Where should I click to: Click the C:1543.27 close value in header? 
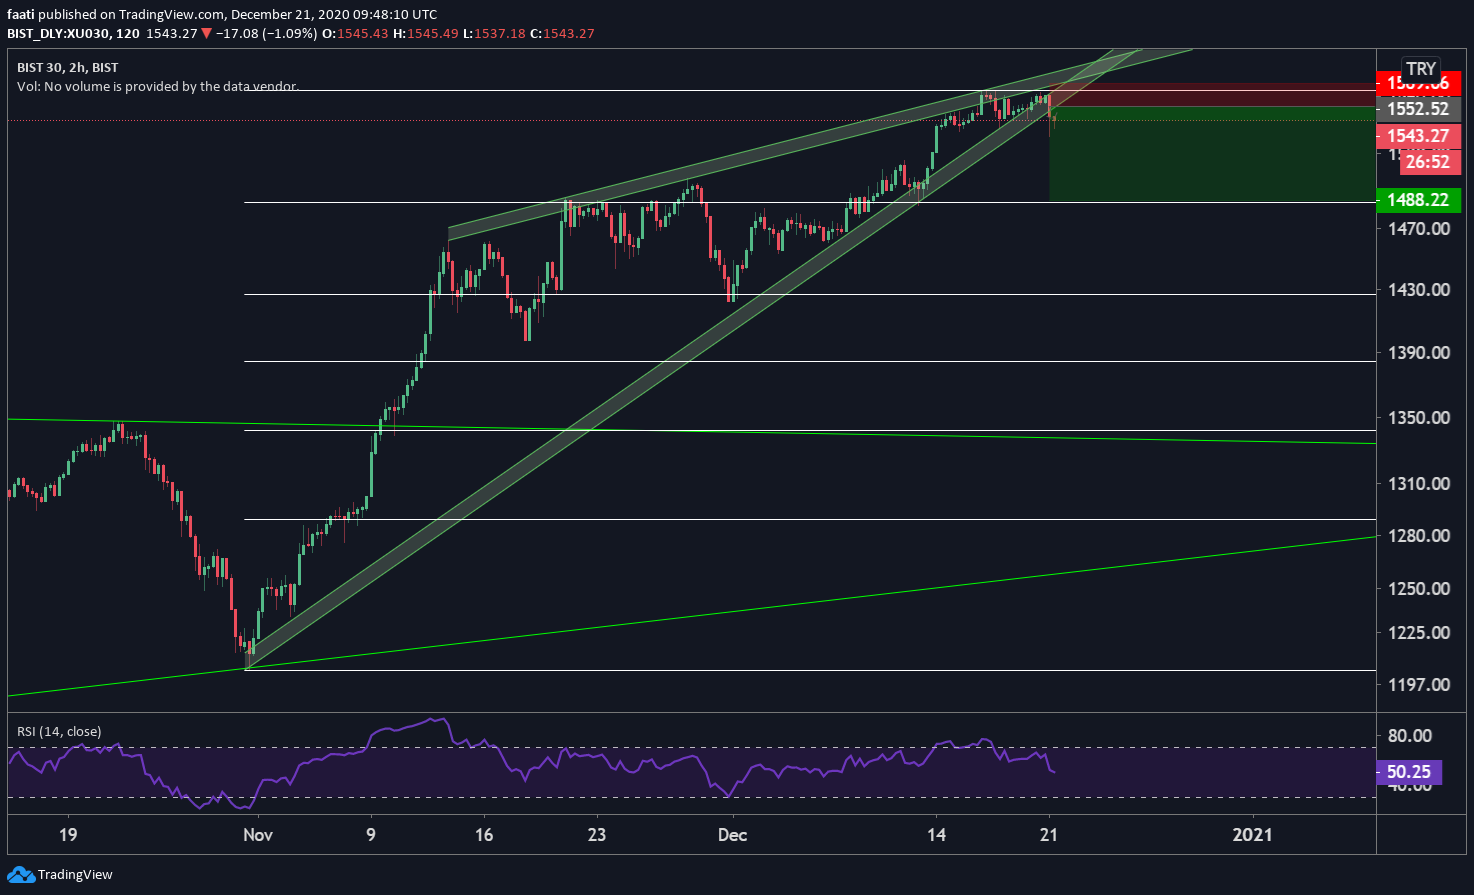[562, 33]
